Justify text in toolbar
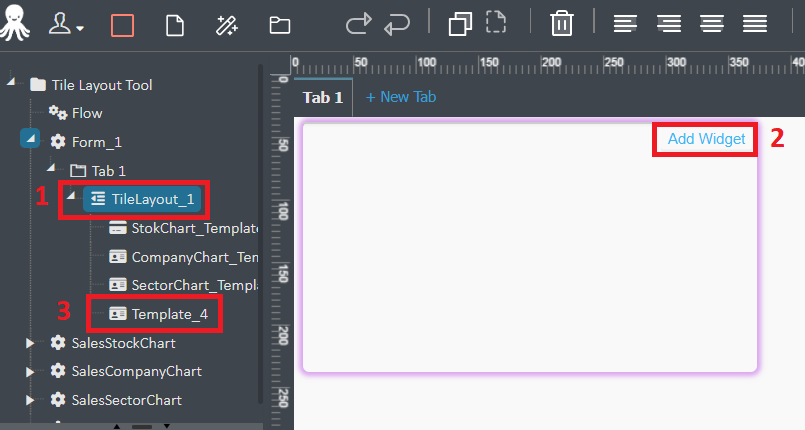The image size is (805, 430). (755, 24)
